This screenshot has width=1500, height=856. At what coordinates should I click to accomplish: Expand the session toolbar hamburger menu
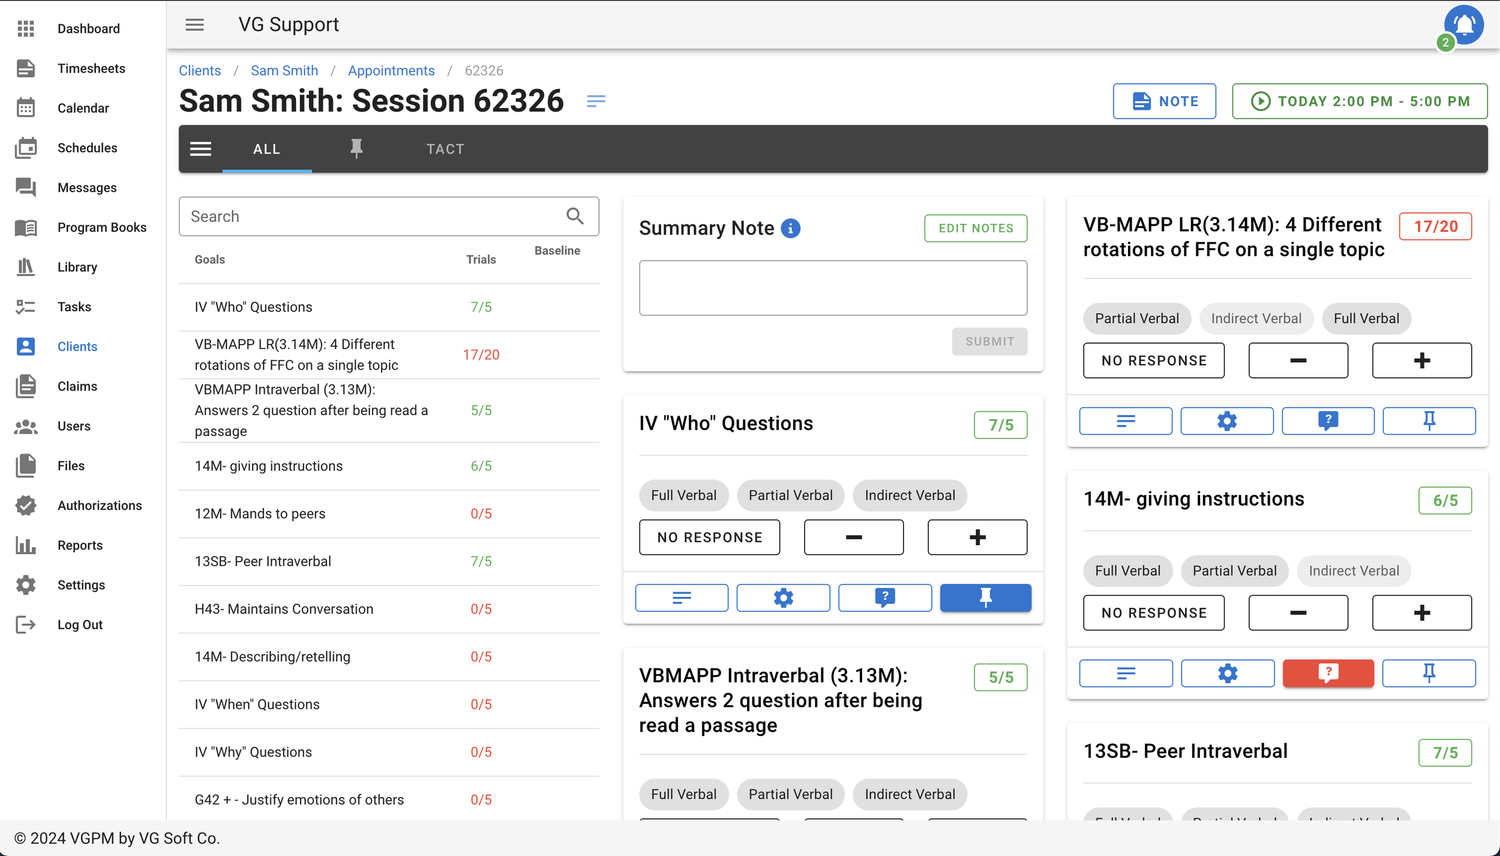(201, 149)
